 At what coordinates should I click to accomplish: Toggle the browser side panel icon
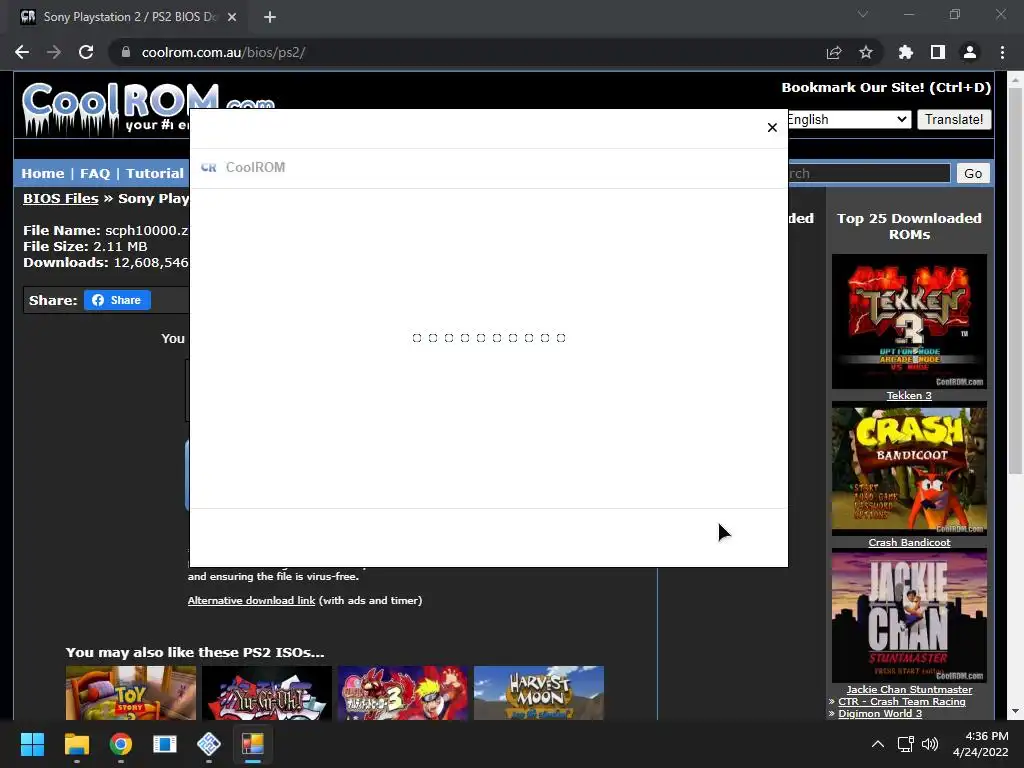click(938, 52)
